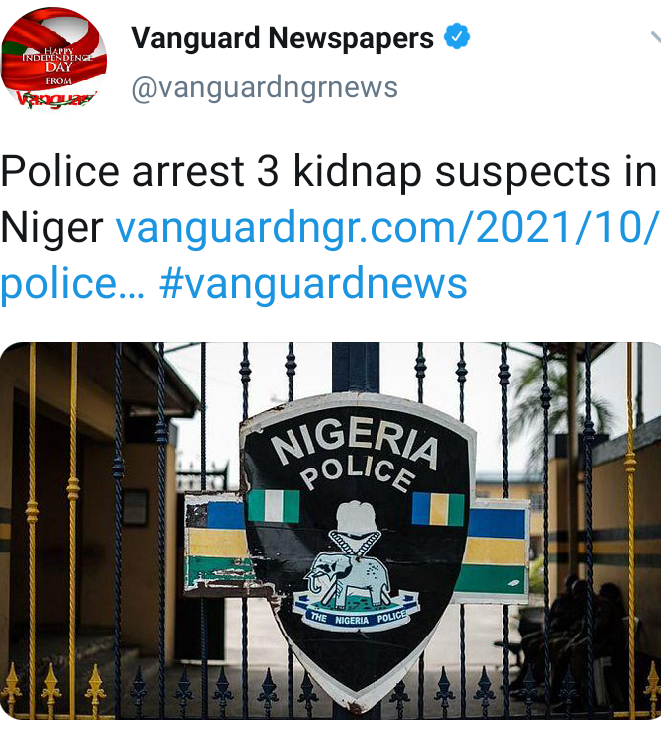Select the blue-yellow-green flag on the shield
The height and width of the screenshot is (734, 661).
click(438, 508)
